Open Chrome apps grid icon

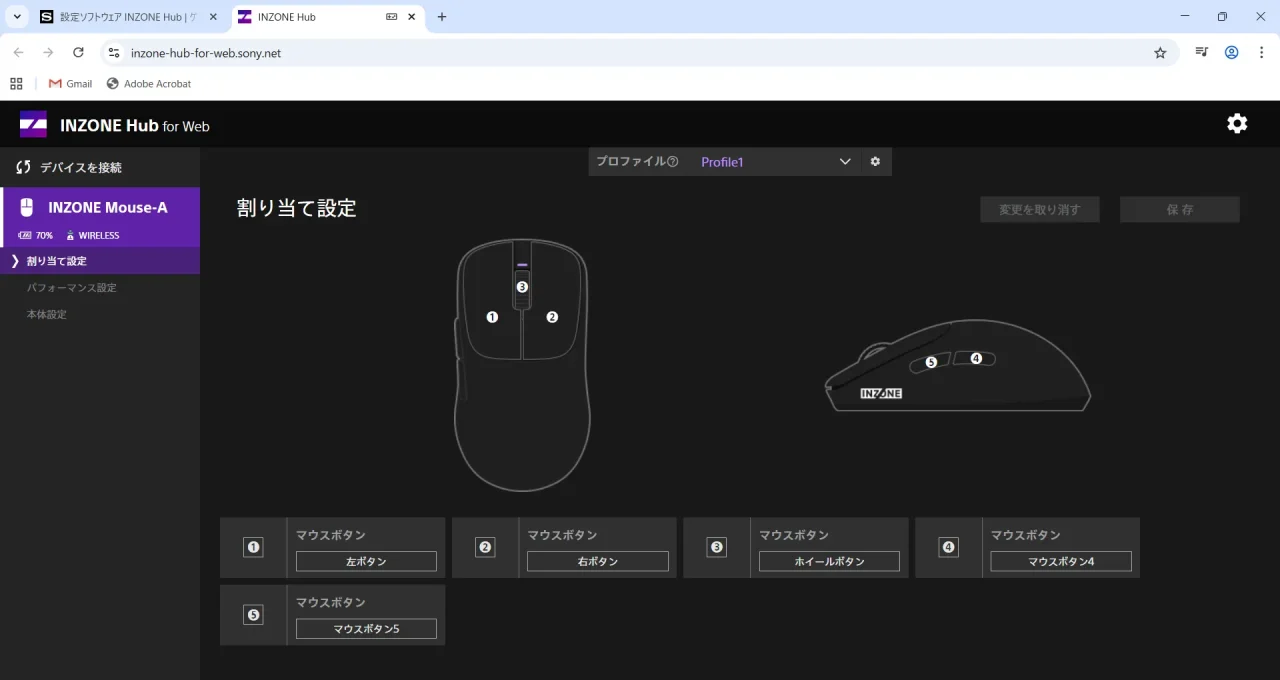[16, 84]
